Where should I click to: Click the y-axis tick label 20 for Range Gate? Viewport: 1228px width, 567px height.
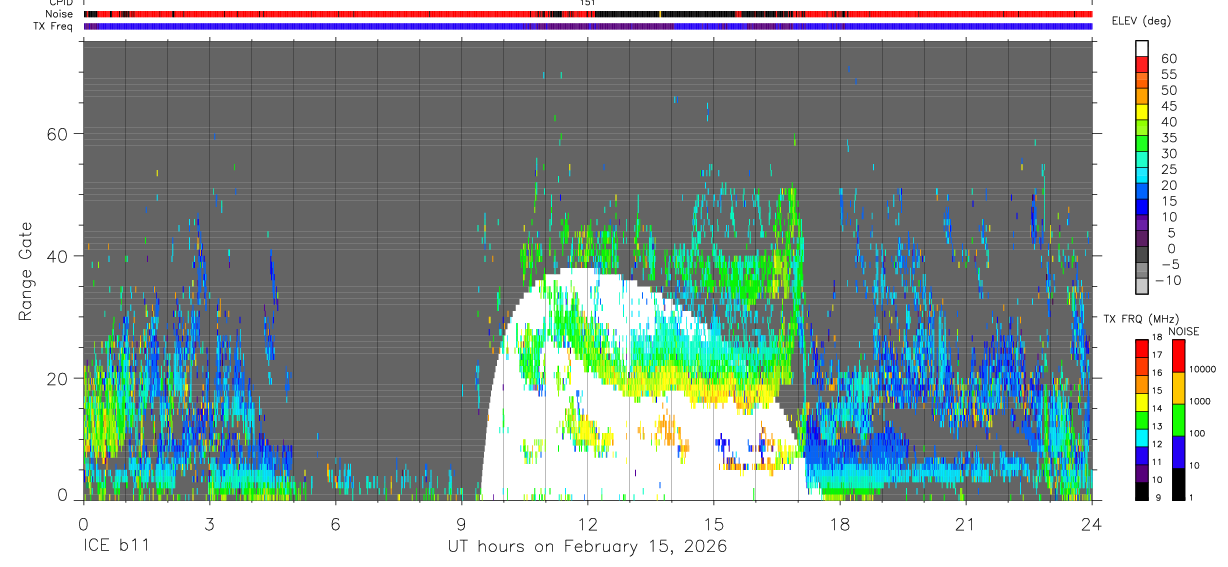click(56, 379)
